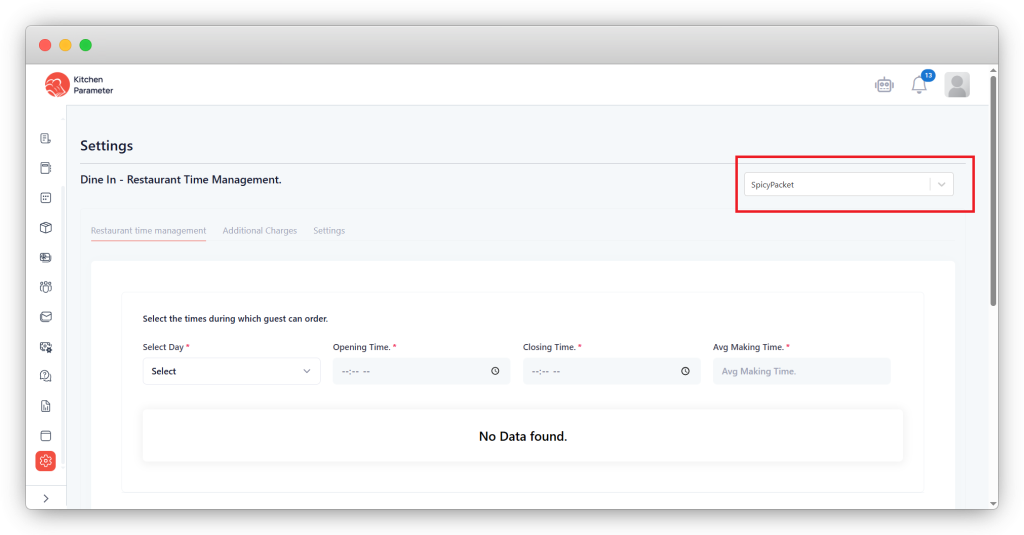1024x535 pixels.
Task: Click the clock icon in Closing Time
Action: (685, 371)
